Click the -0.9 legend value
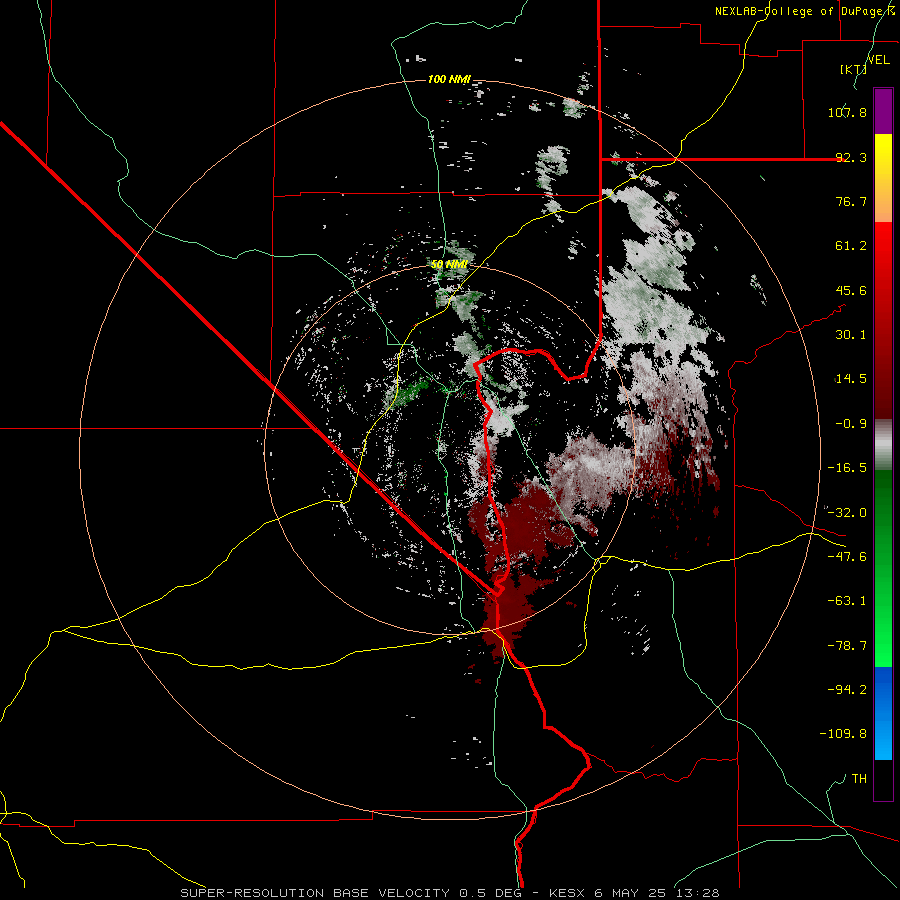Screen dimensions: 900x900 [851, 424]
